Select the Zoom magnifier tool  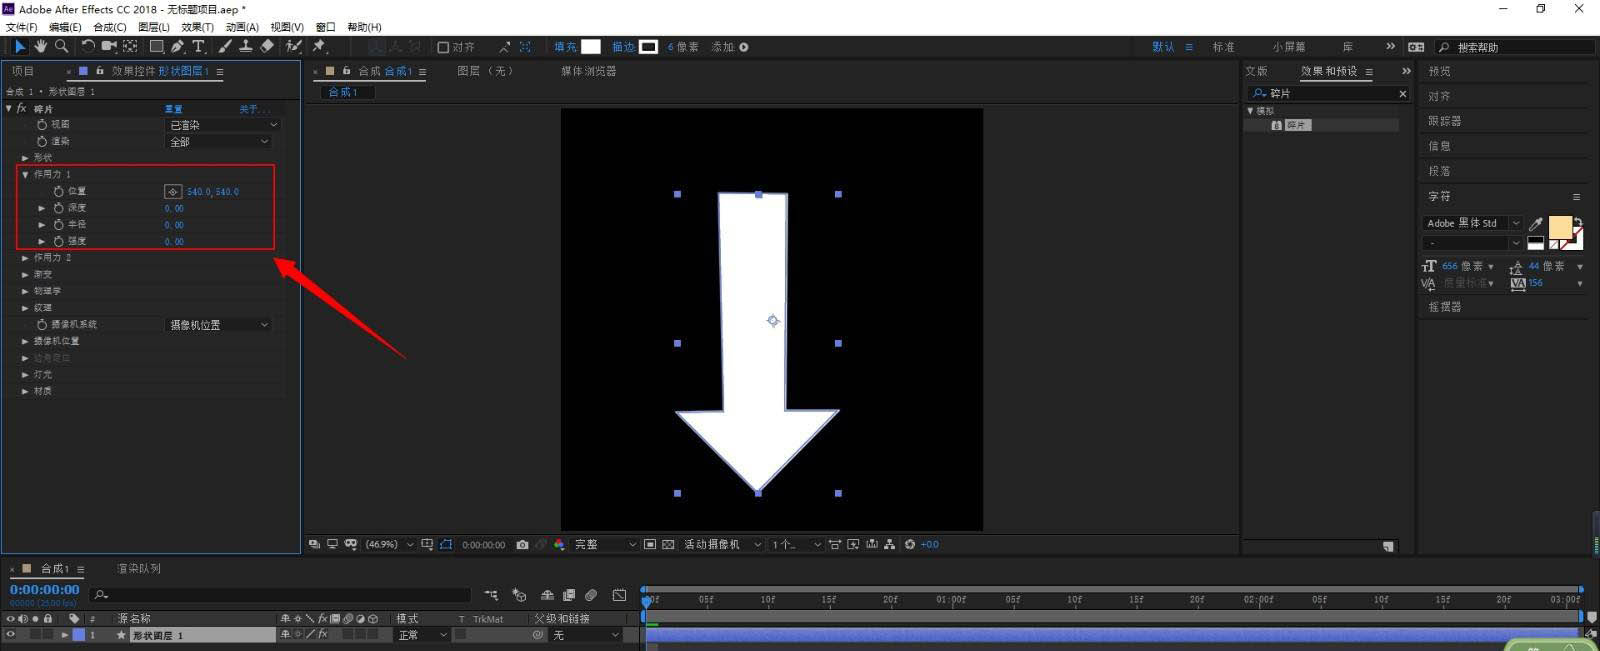[61, 46]
